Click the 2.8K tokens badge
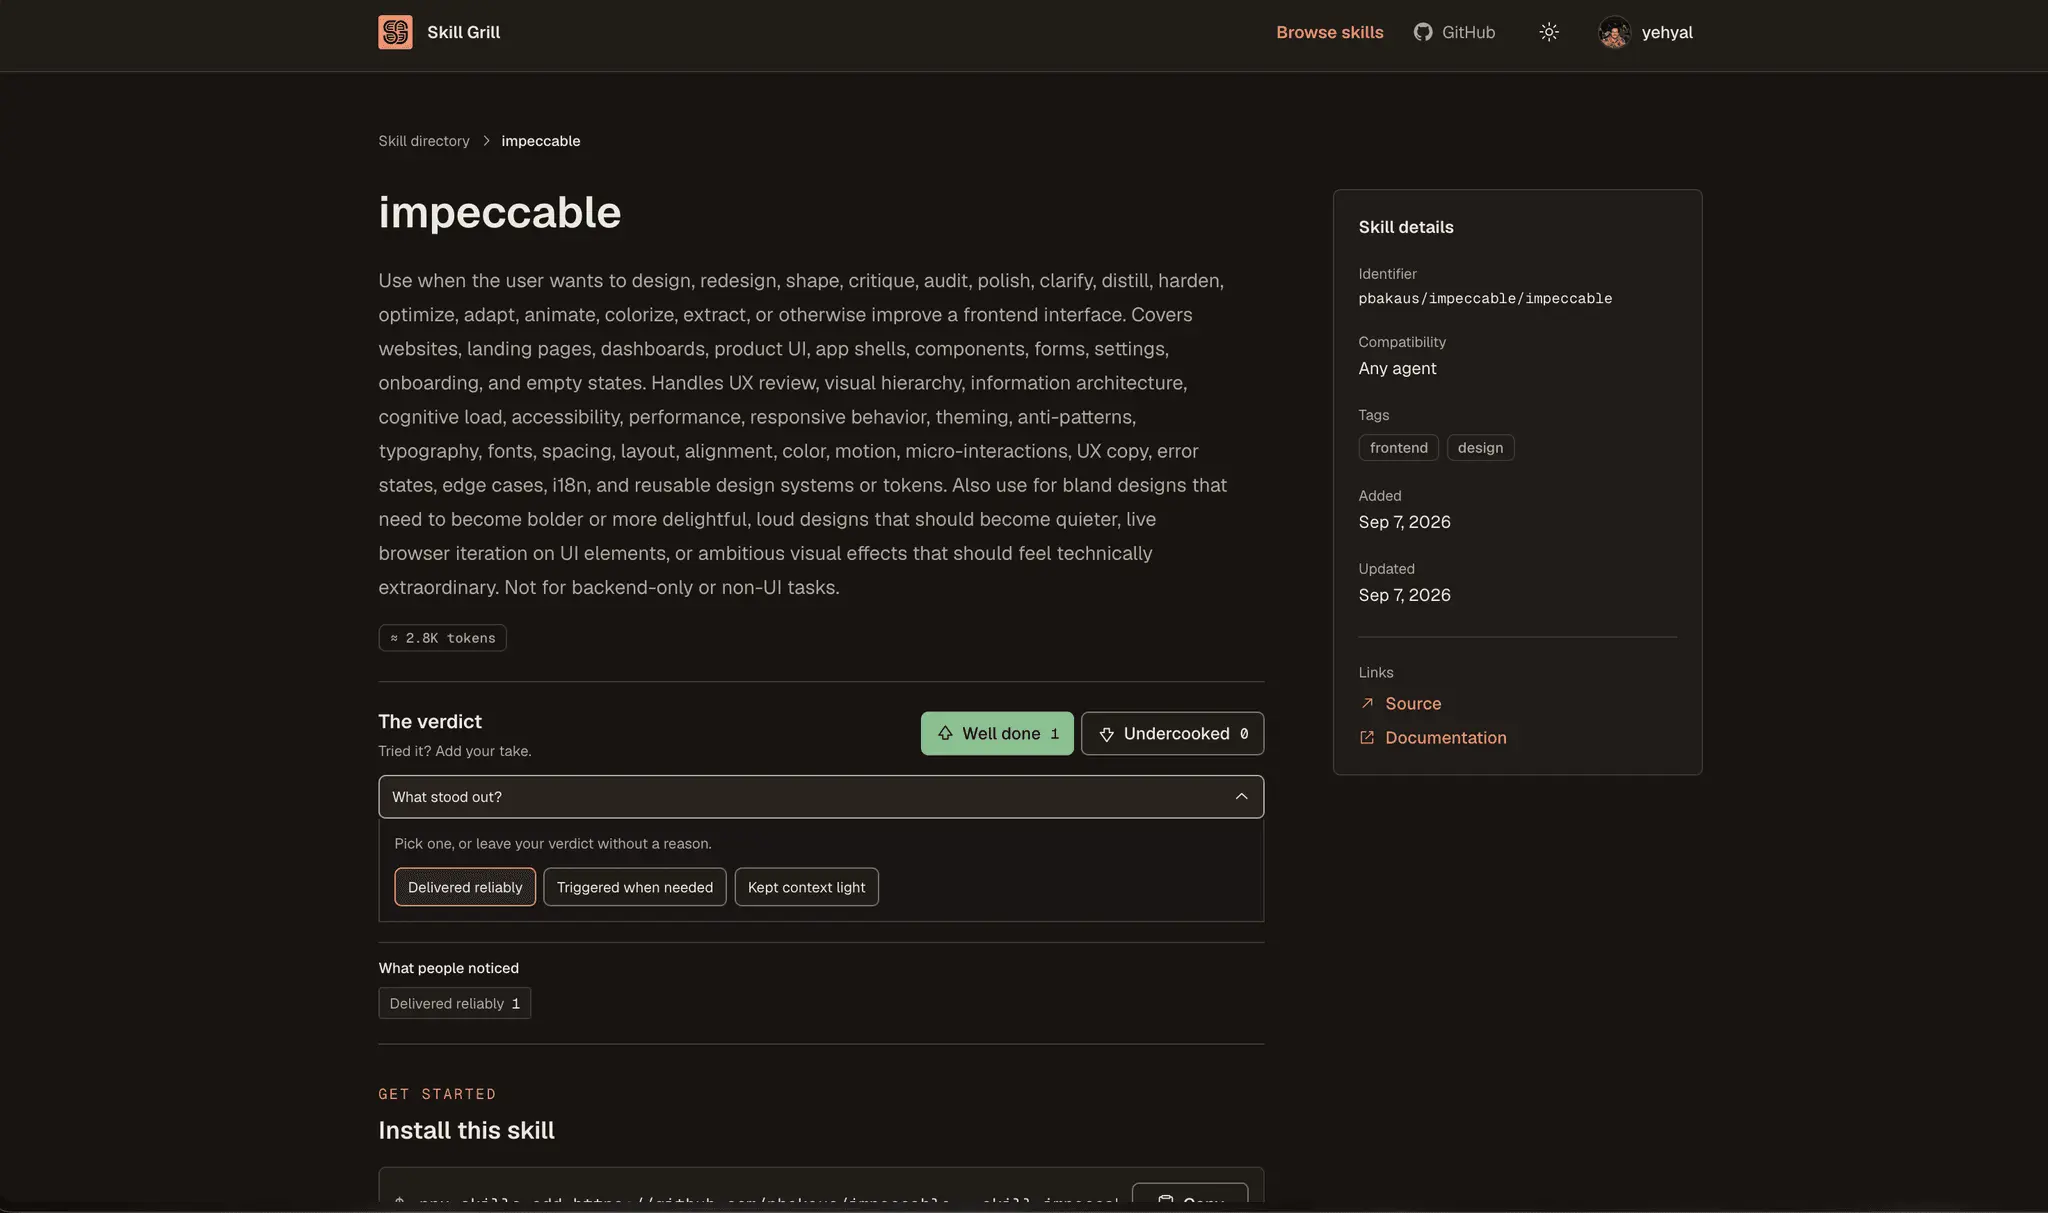Image resolution: width=2048 pixels, height=1213 pixels. click(443, 638)
